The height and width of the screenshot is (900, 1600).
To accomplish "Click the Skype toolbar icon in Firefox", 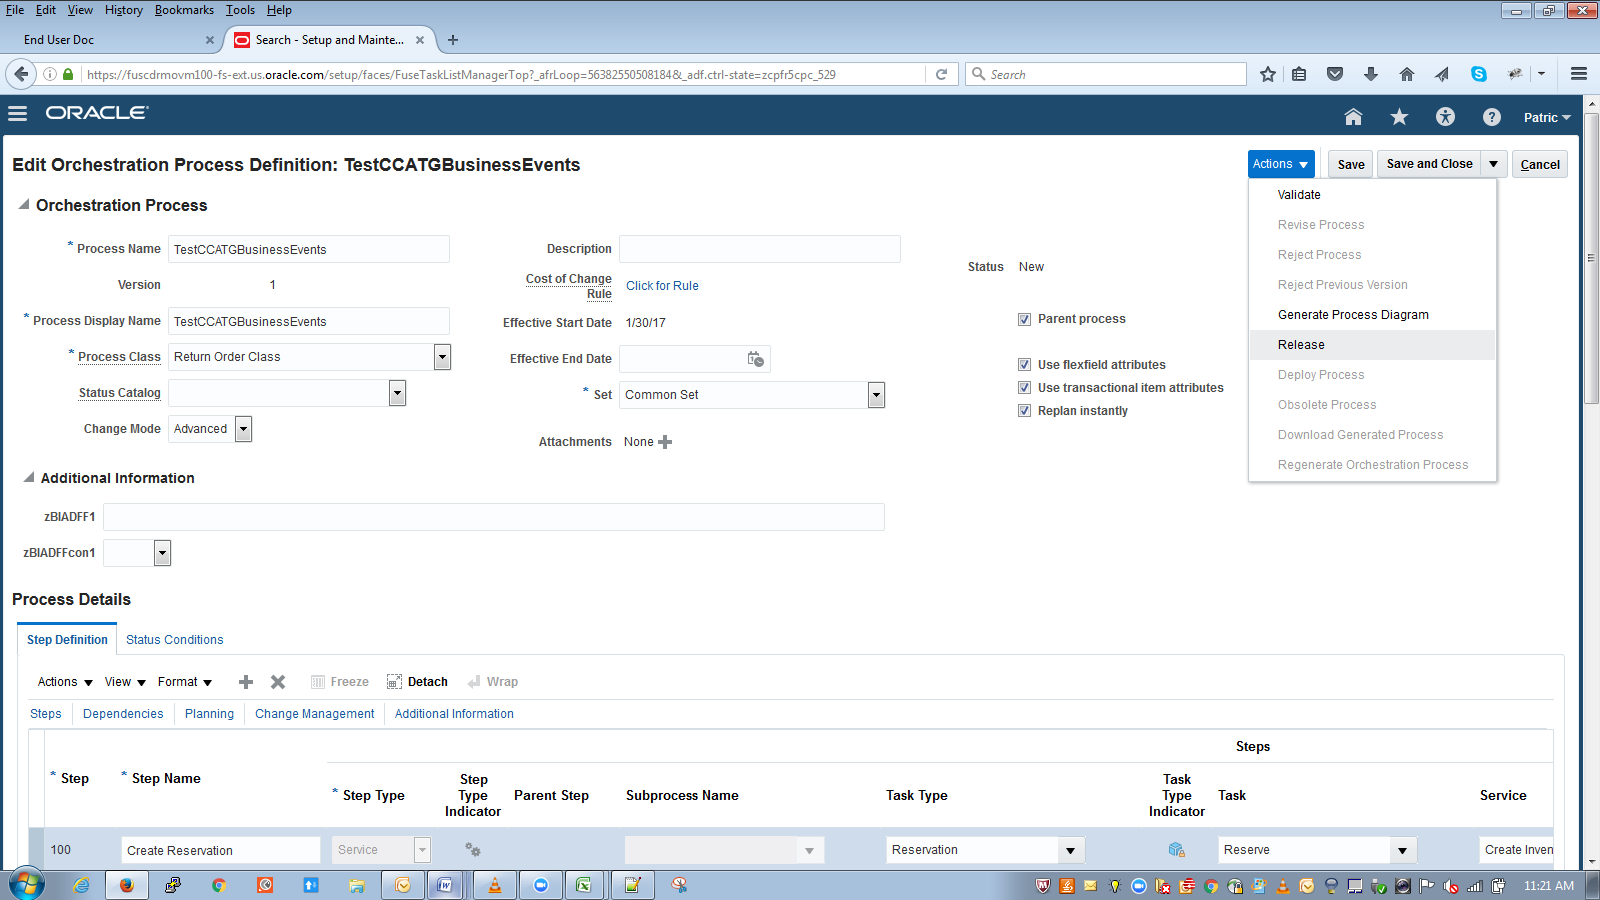I will point(1479,74).
